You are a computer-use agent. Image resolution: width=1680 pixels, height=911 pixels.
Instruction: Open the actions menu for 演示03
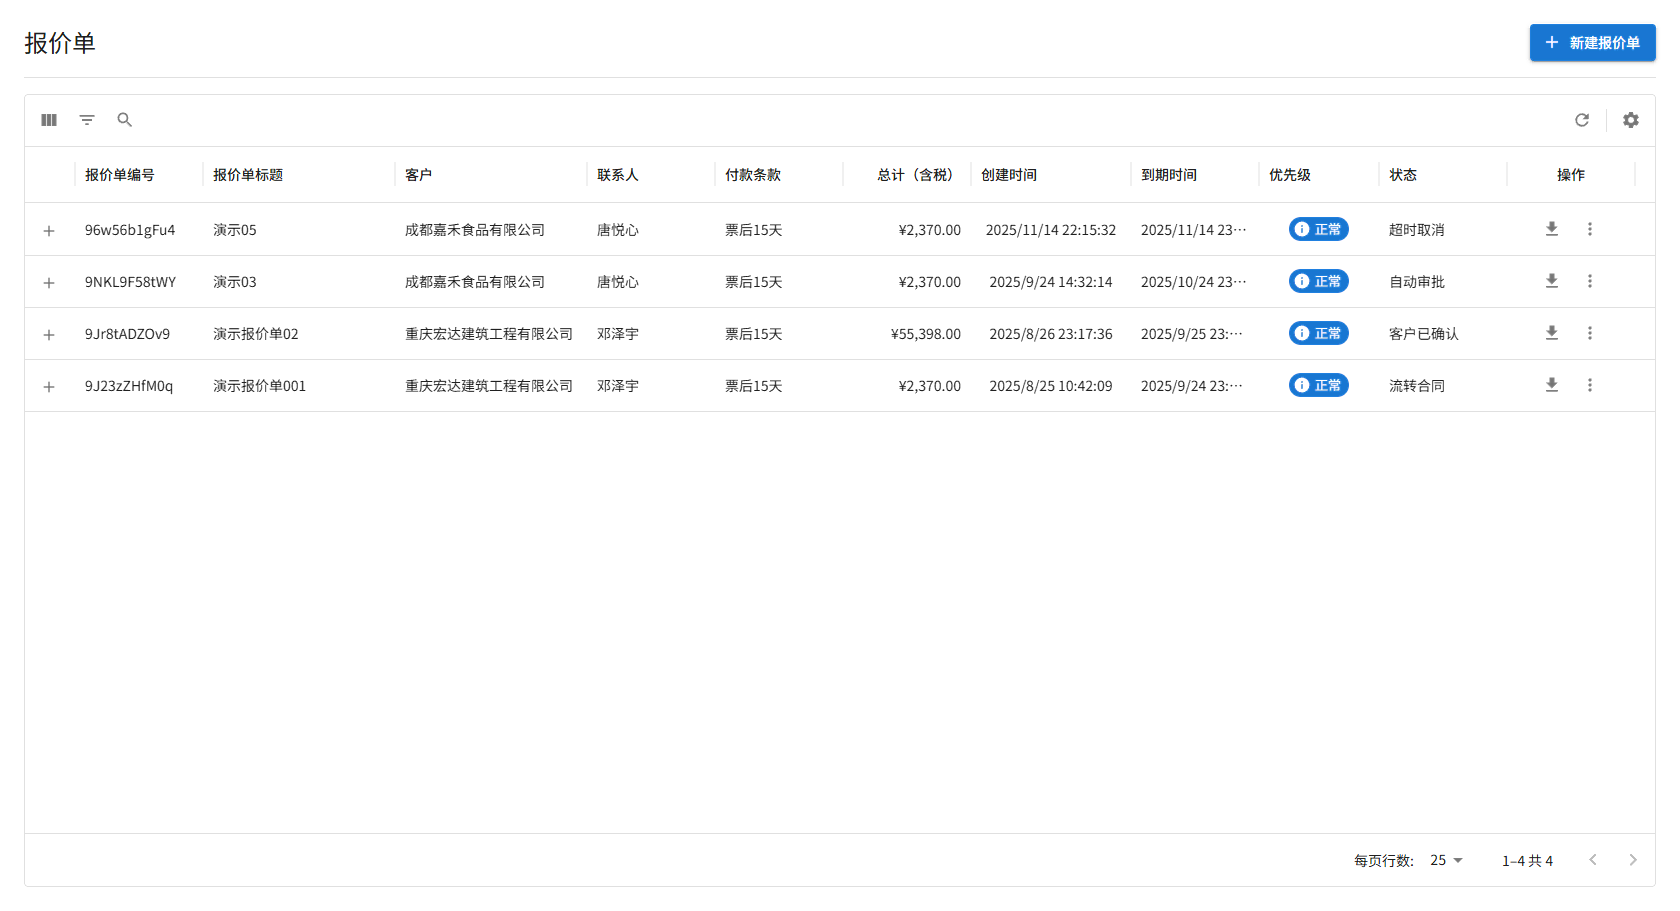click(1590, 281)
